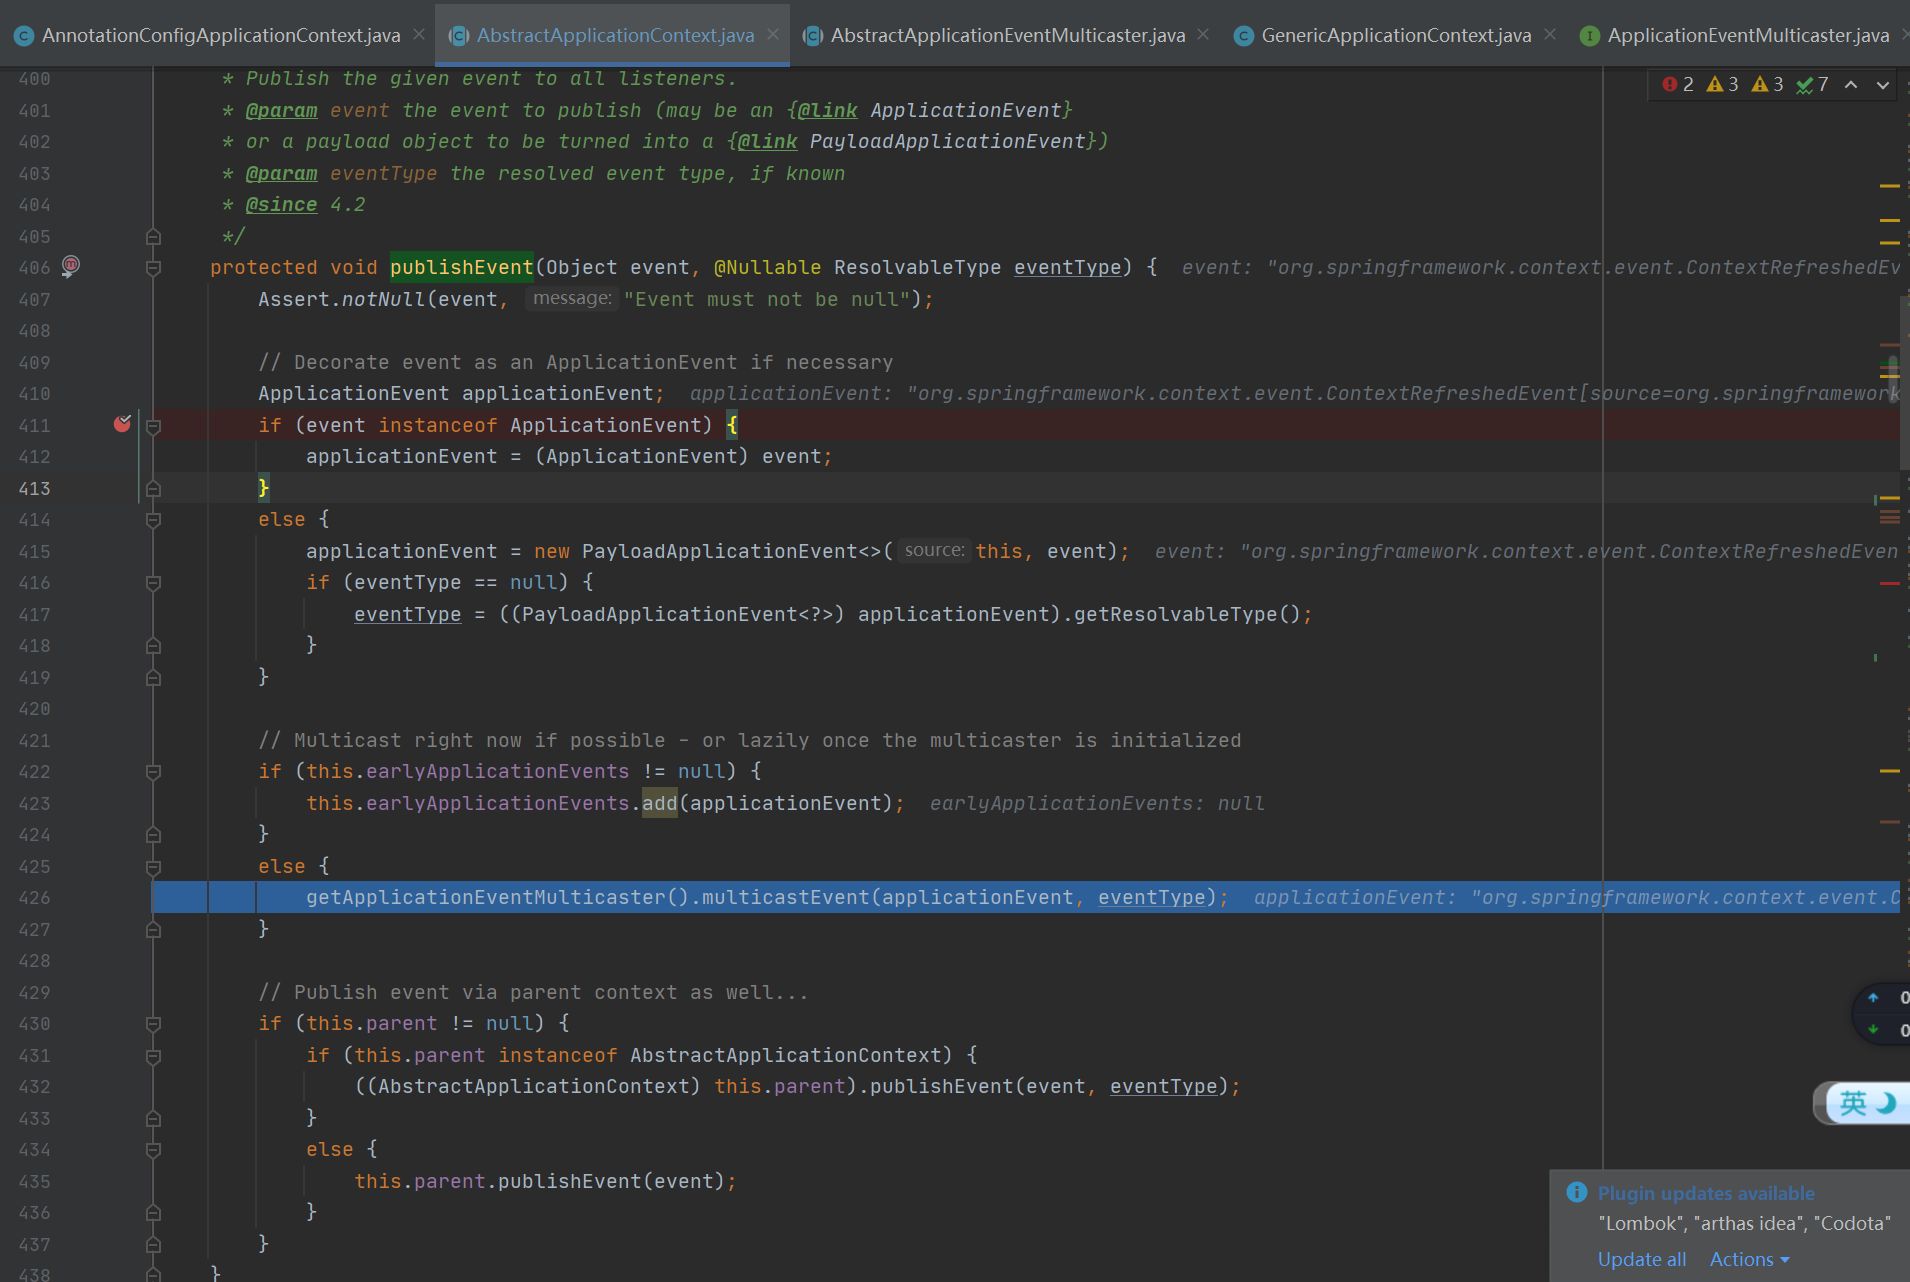Open AbstractApplicationEventMulticaster.java tab
This screenshot has height=1282, width=1910.
1007,35
